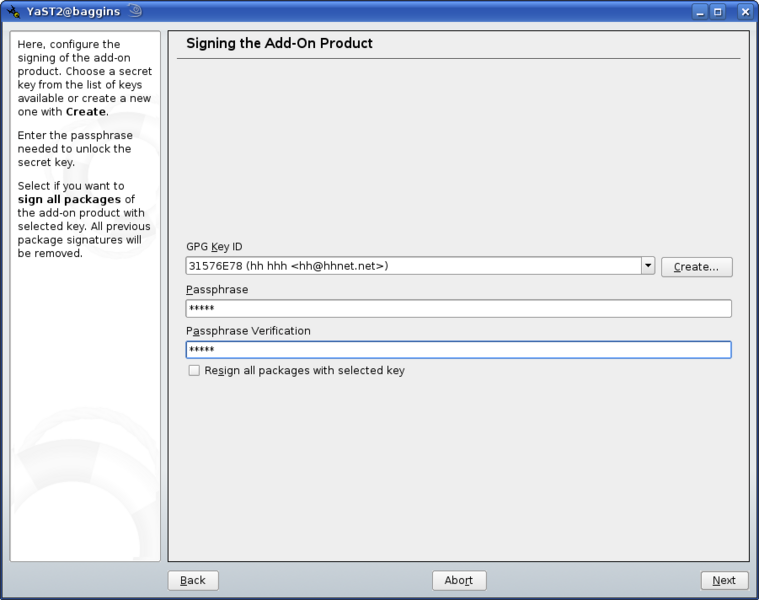Click the Signing the Add-On Product heading

point(279,45)
